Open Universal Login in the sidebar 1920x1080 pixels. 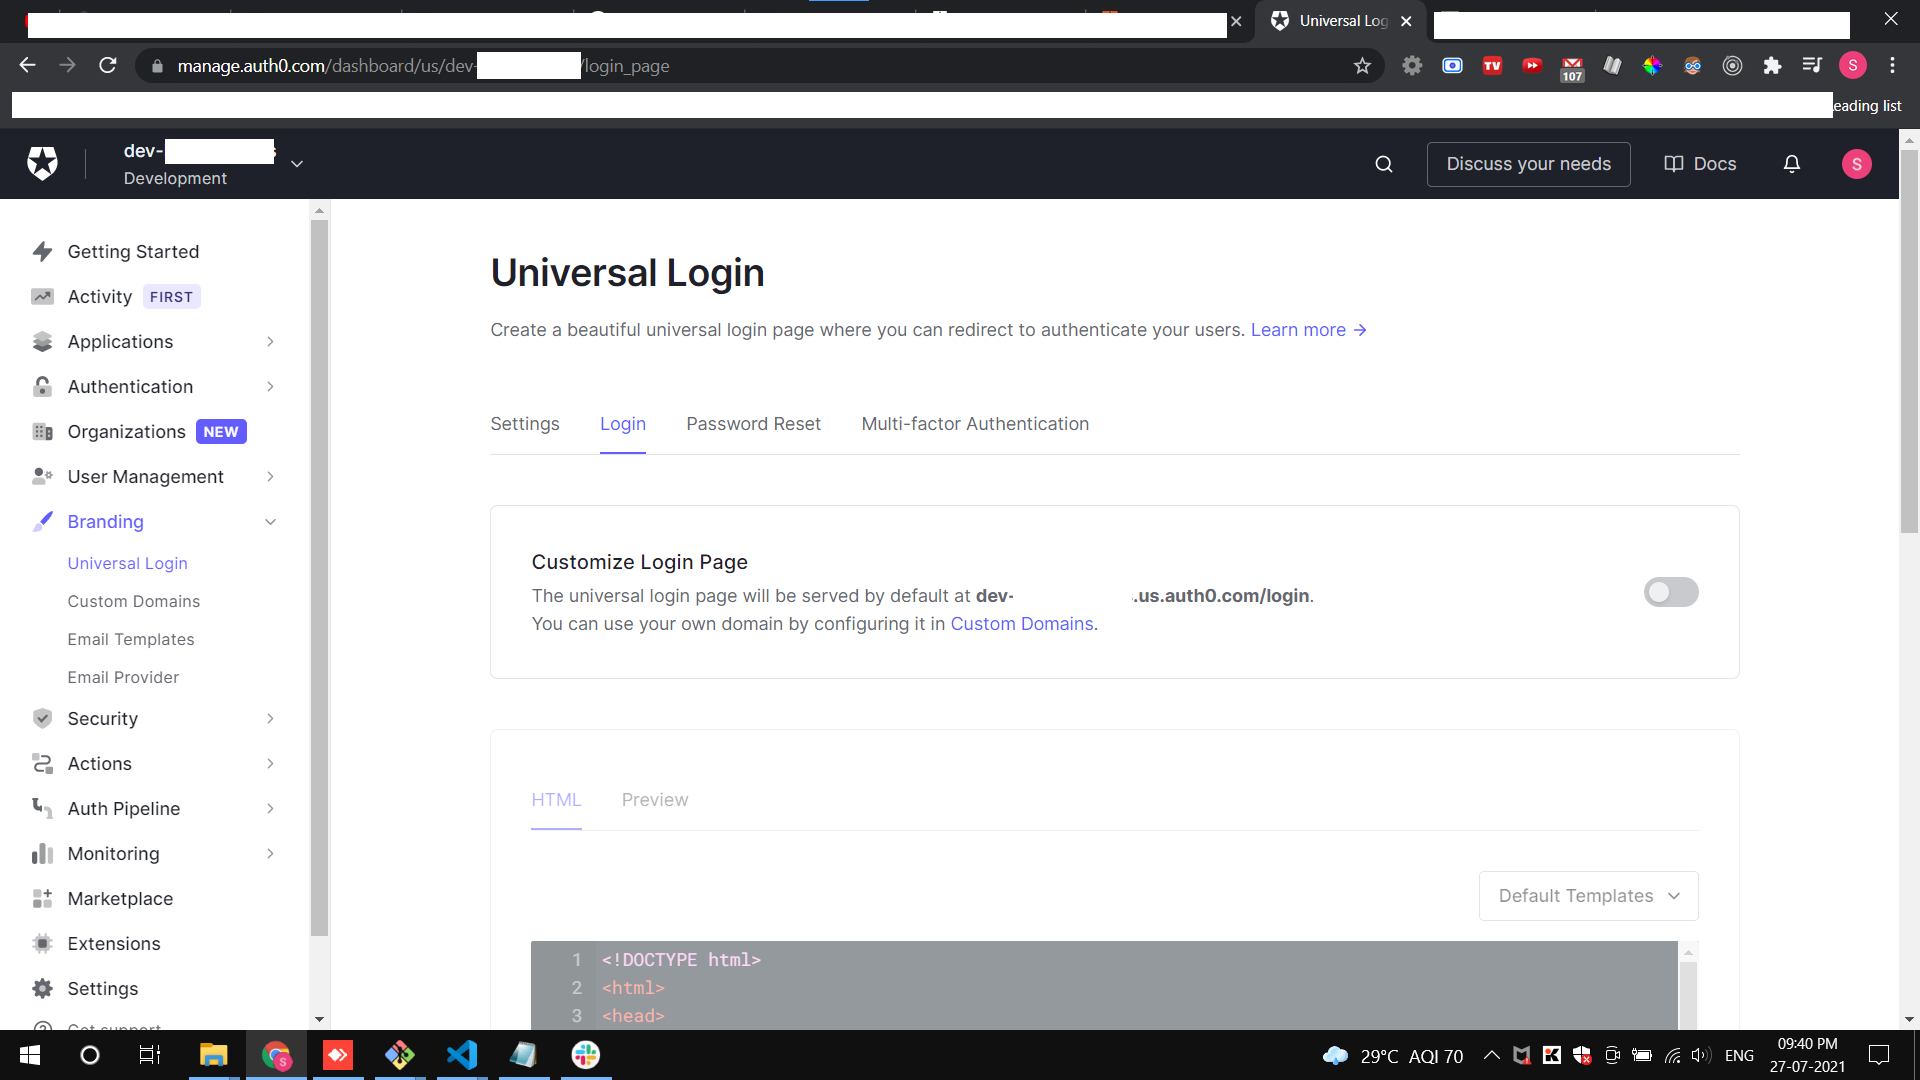[128, 564]
